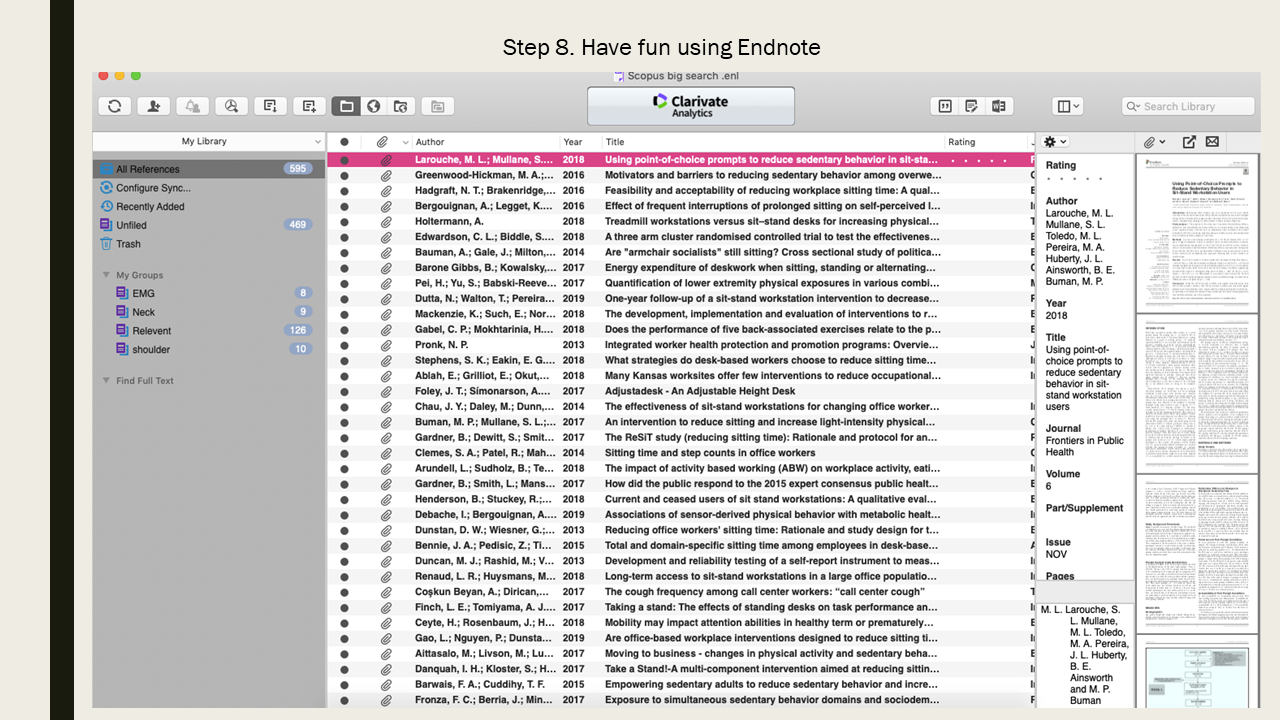Toggle read dot for Pronk, N. P. row

point(344,345)
